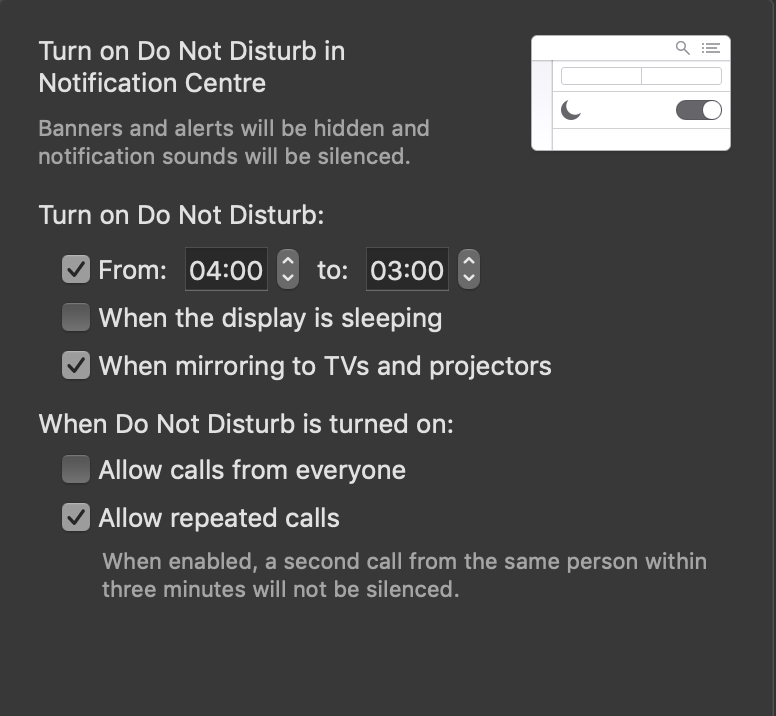Enable When the display is sleeping

76,318
